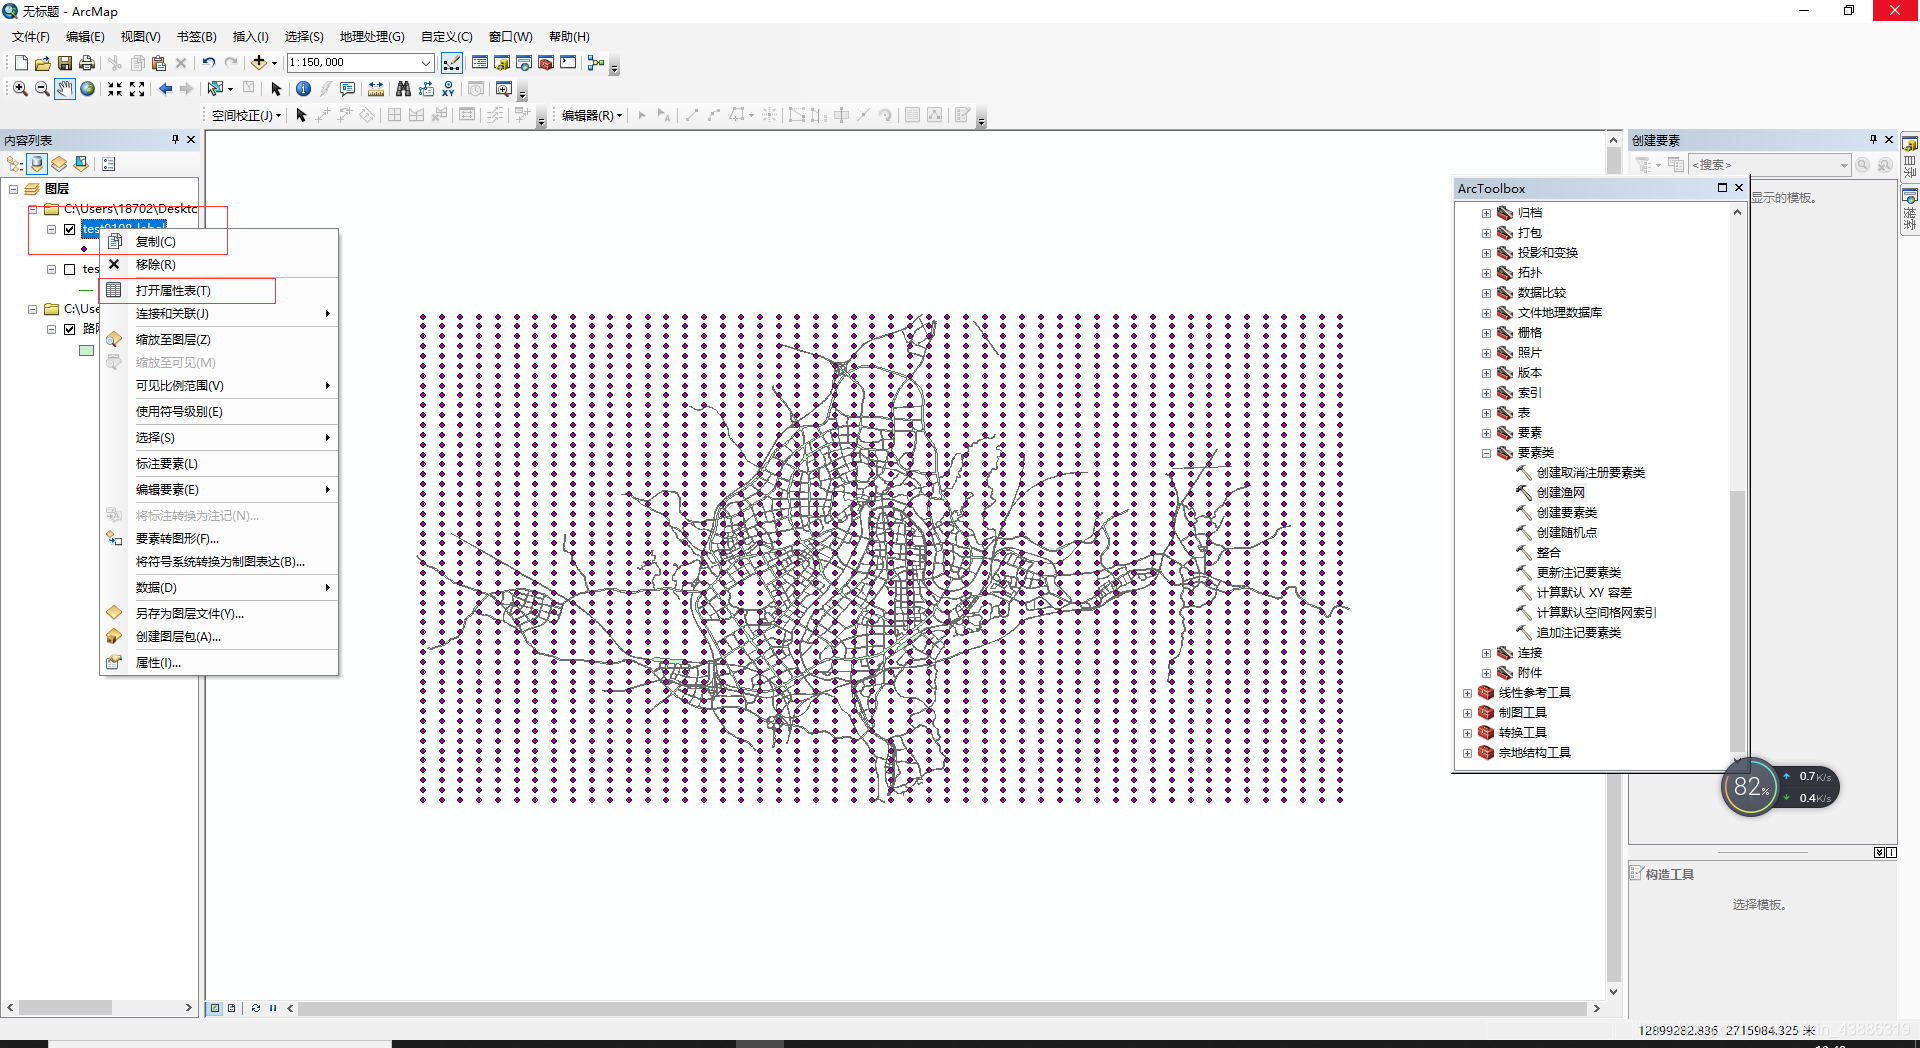Open the 创建要素类 tool
The width and height of the screenshot is (1920, 1048).
coord(1566,513)
